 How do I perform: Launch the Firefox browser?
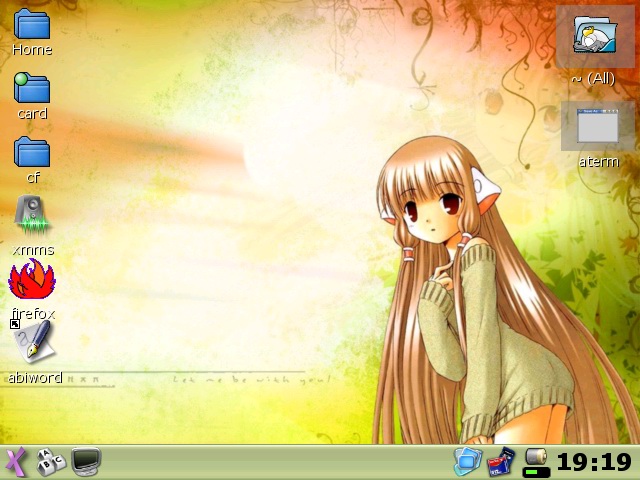pos(32,280)
